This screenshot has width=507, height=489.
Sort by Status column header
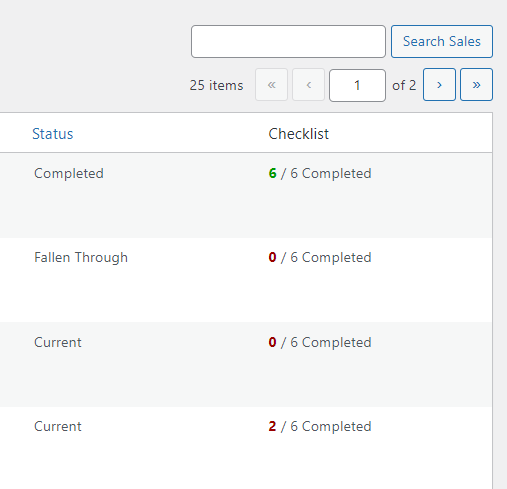pos(53,134)
